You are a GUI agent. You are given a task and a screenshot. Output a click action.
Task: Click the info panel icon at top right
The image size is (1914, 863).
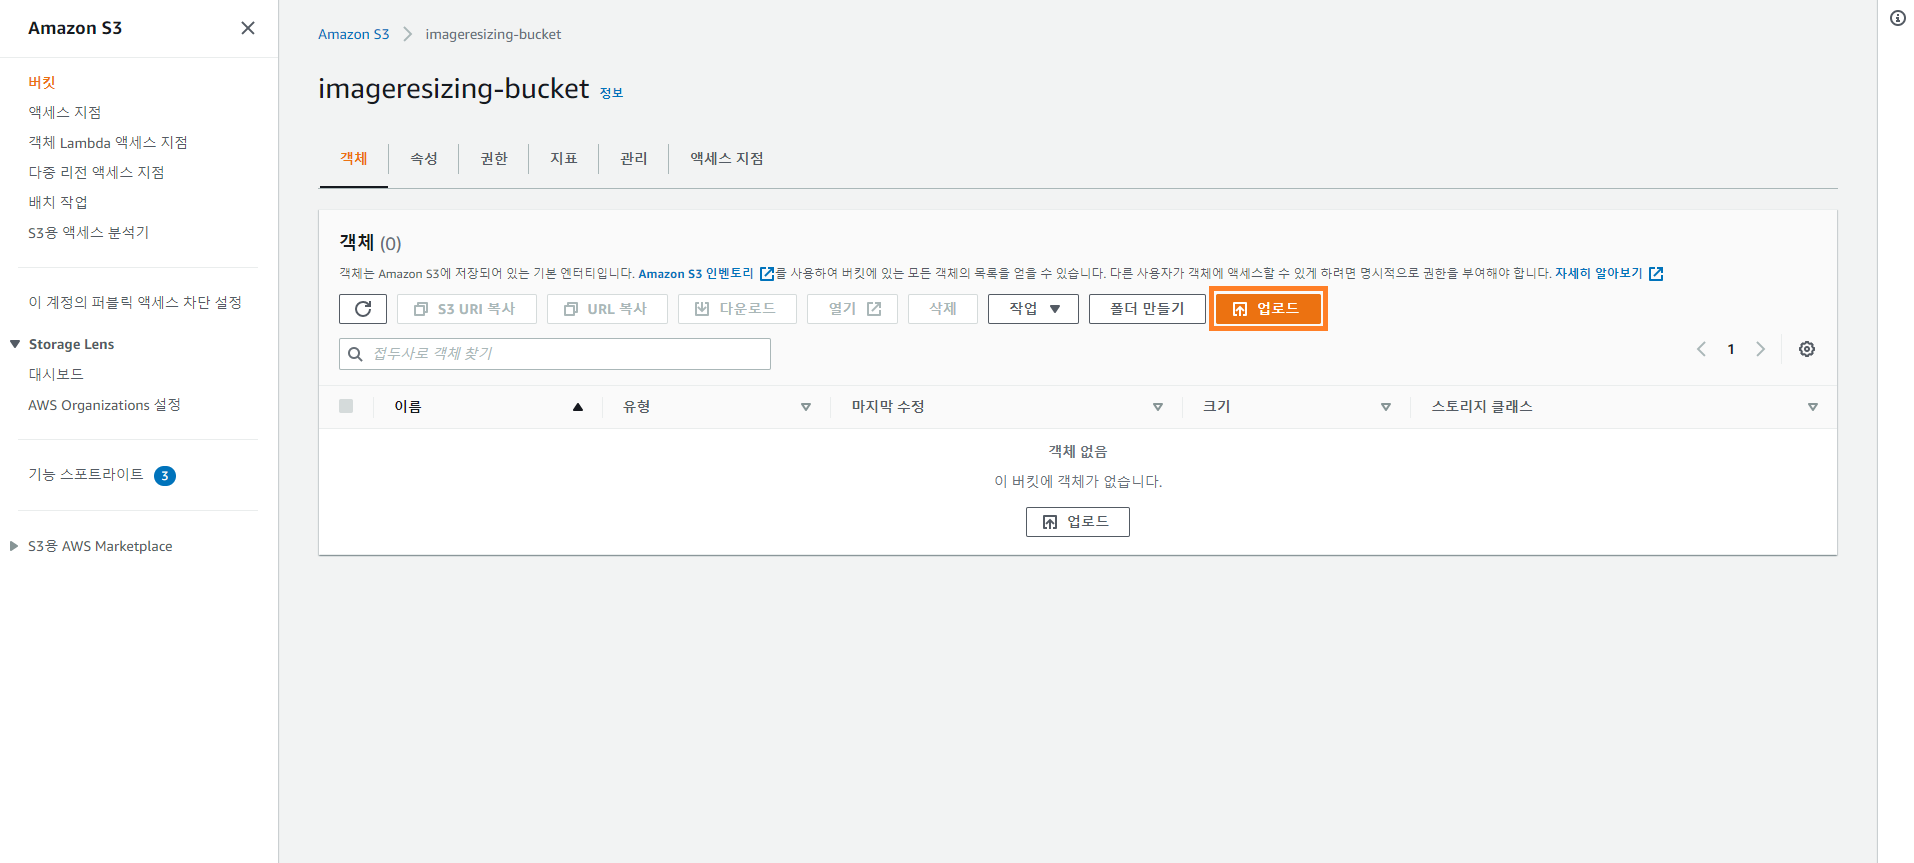click(x=1898, y=18)
